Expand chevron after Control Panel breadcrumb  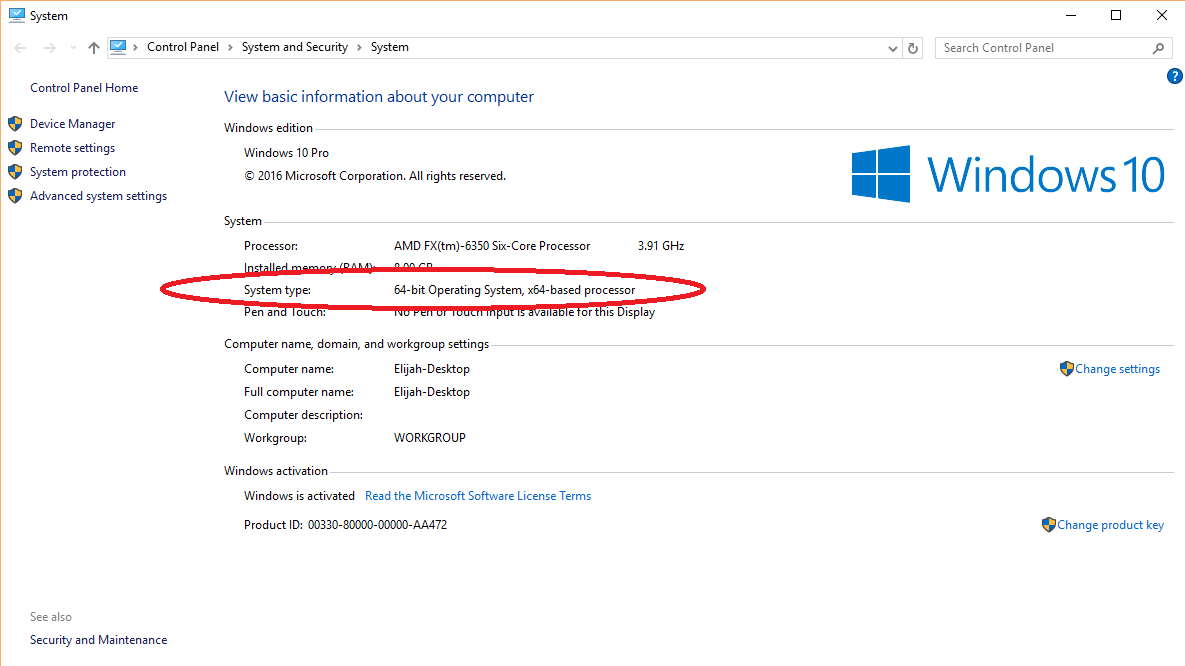point(231,47)
